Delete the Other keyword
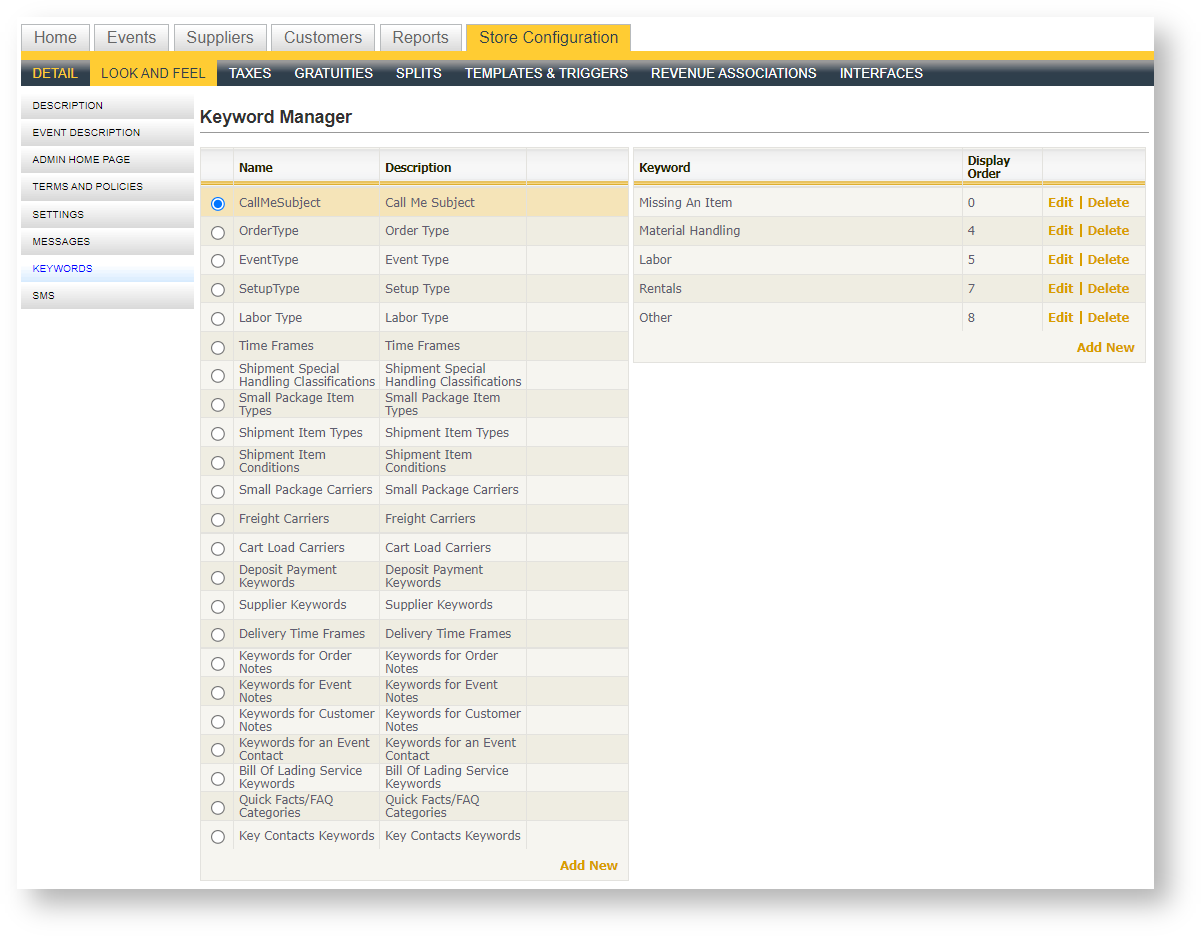The width and height of the screenshot is (1202, 937). click(x=1108, y=318)
